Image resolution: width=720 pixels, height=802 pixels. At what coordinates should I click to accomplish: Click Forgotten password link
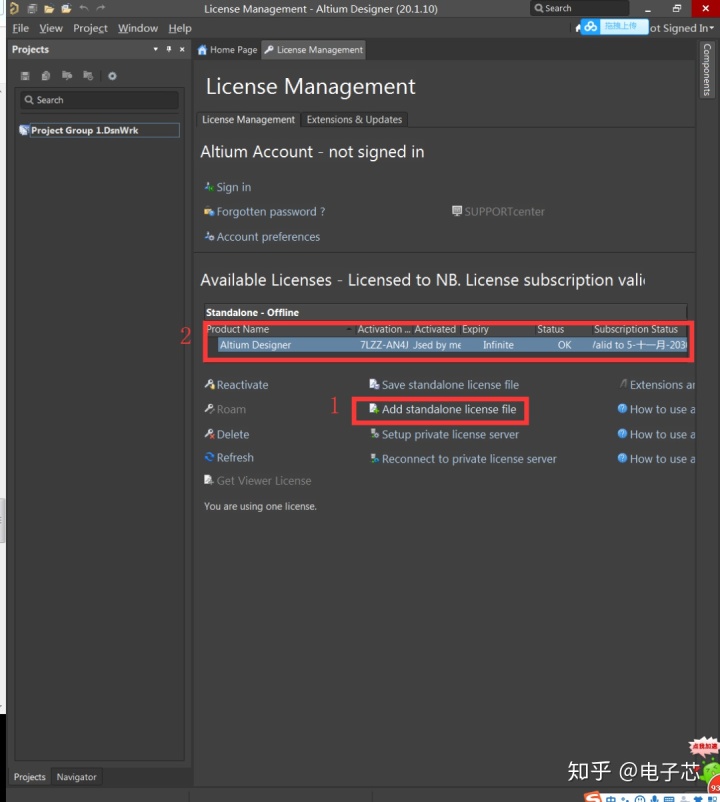click(271, 212)
